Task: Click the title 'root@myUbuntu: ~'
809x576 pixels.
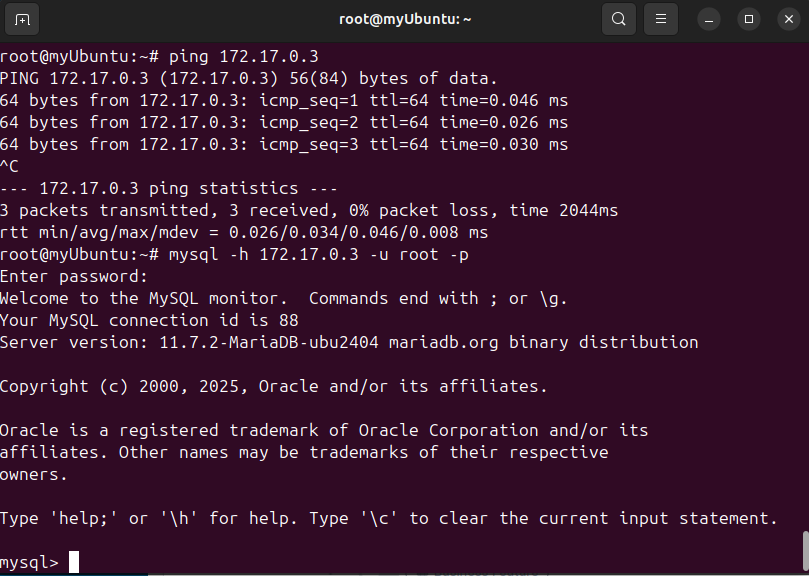Action: (x=405, y=19)
